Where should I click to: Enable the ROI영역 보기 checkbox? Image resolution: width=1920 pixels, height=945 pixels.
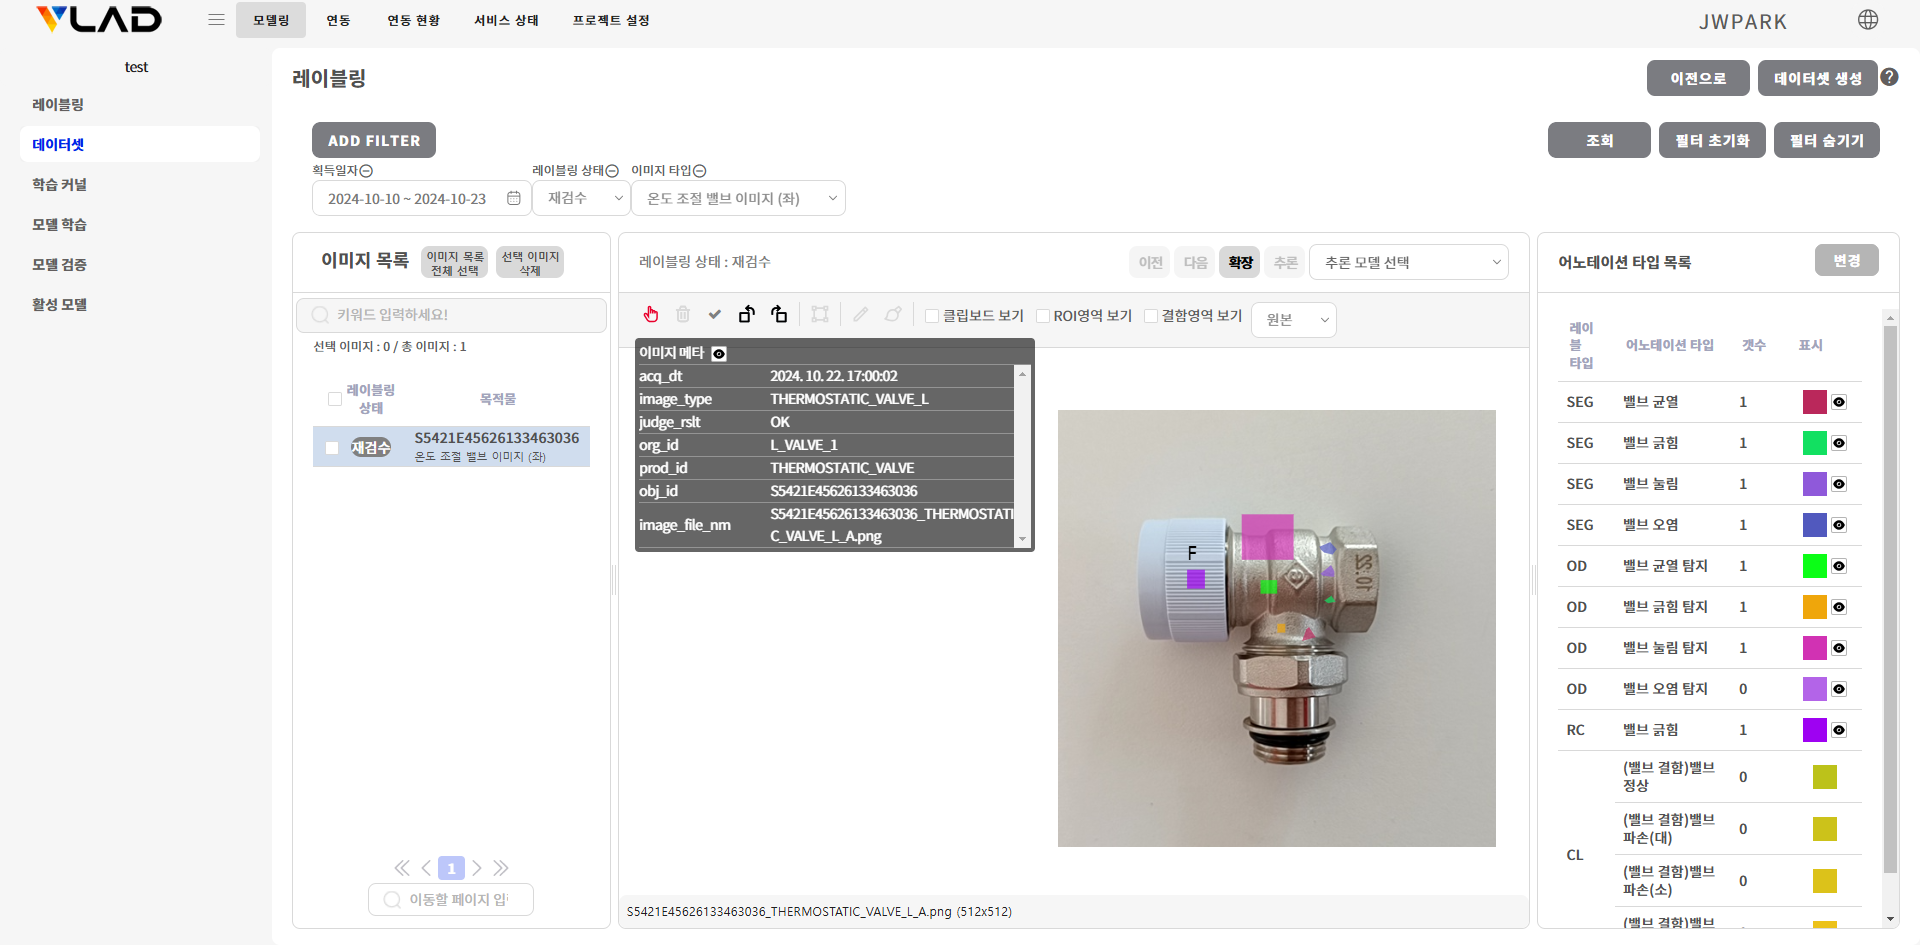click(1043, 316)
